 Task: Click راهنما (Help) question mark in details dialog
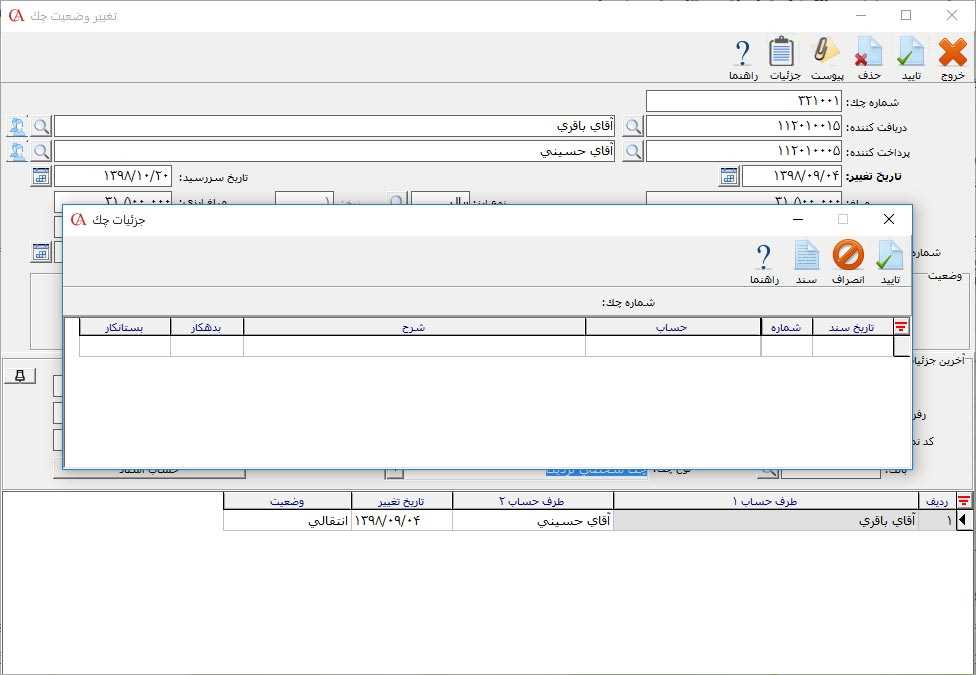click(764, 262)
